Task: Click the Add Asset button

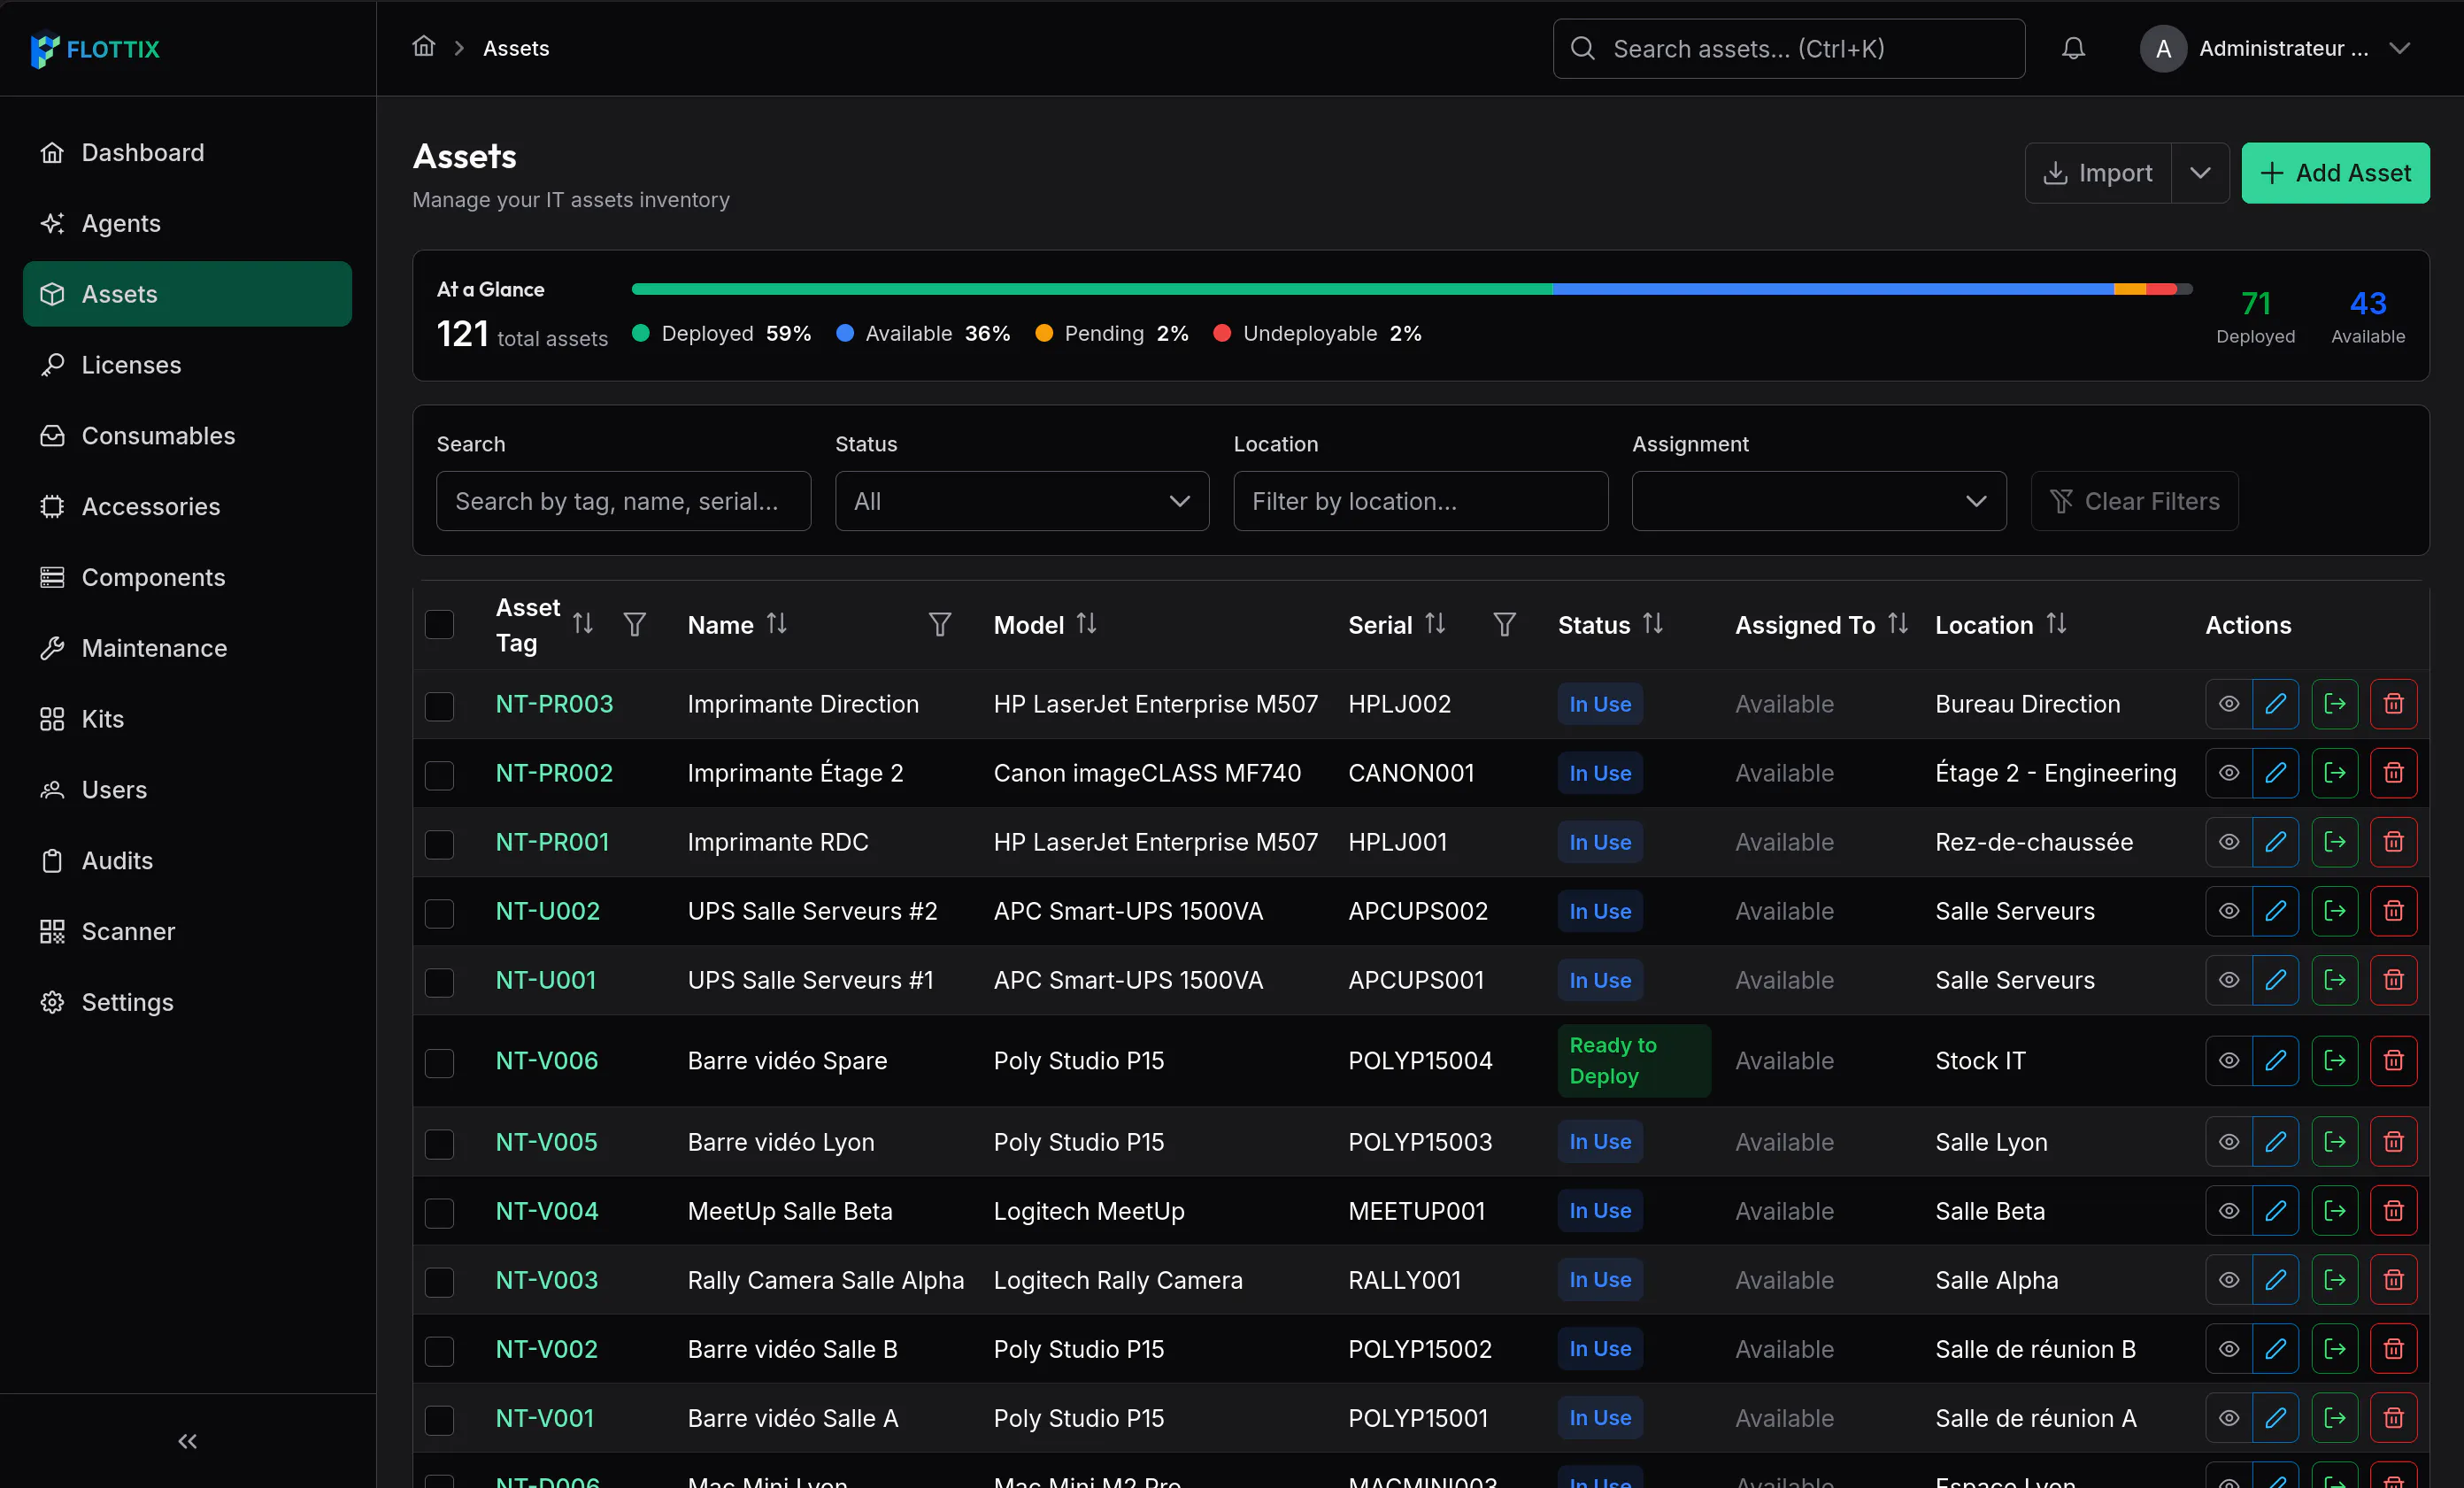Action: click(x=2335, y=173)
